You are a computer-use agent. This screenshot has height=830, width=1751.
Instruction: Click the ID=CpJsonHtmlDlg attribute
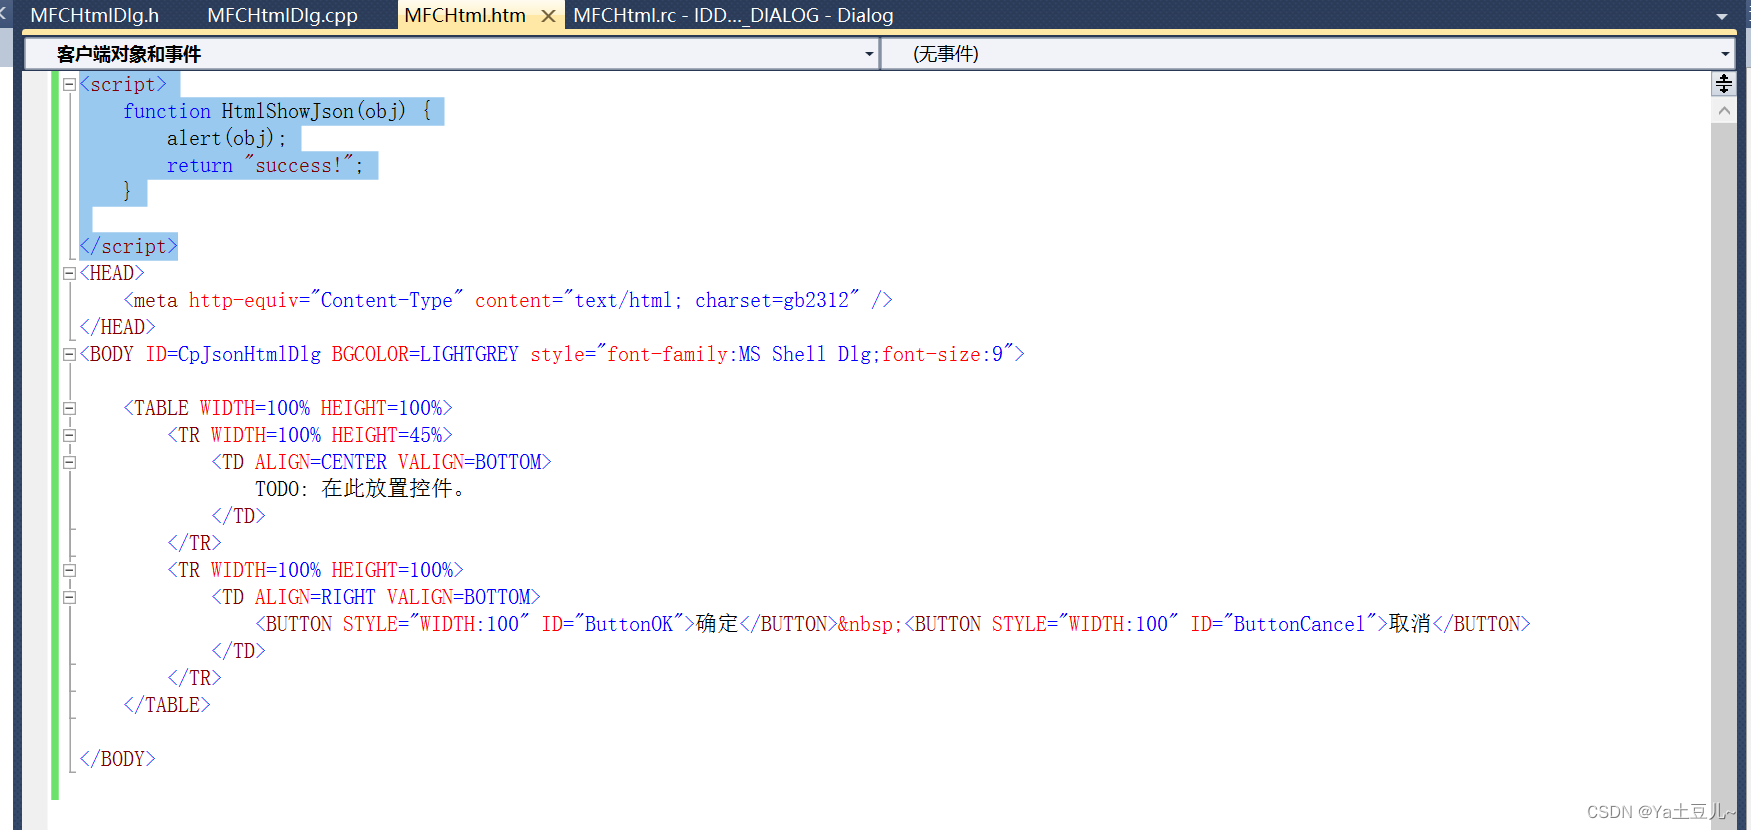point(233,354)
